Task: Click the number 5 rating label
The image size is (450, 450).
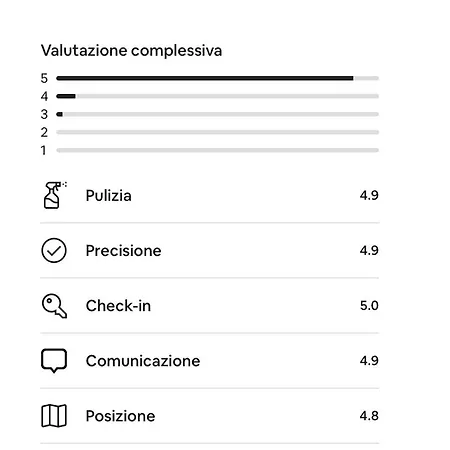Action: click(x=44, y=78)
